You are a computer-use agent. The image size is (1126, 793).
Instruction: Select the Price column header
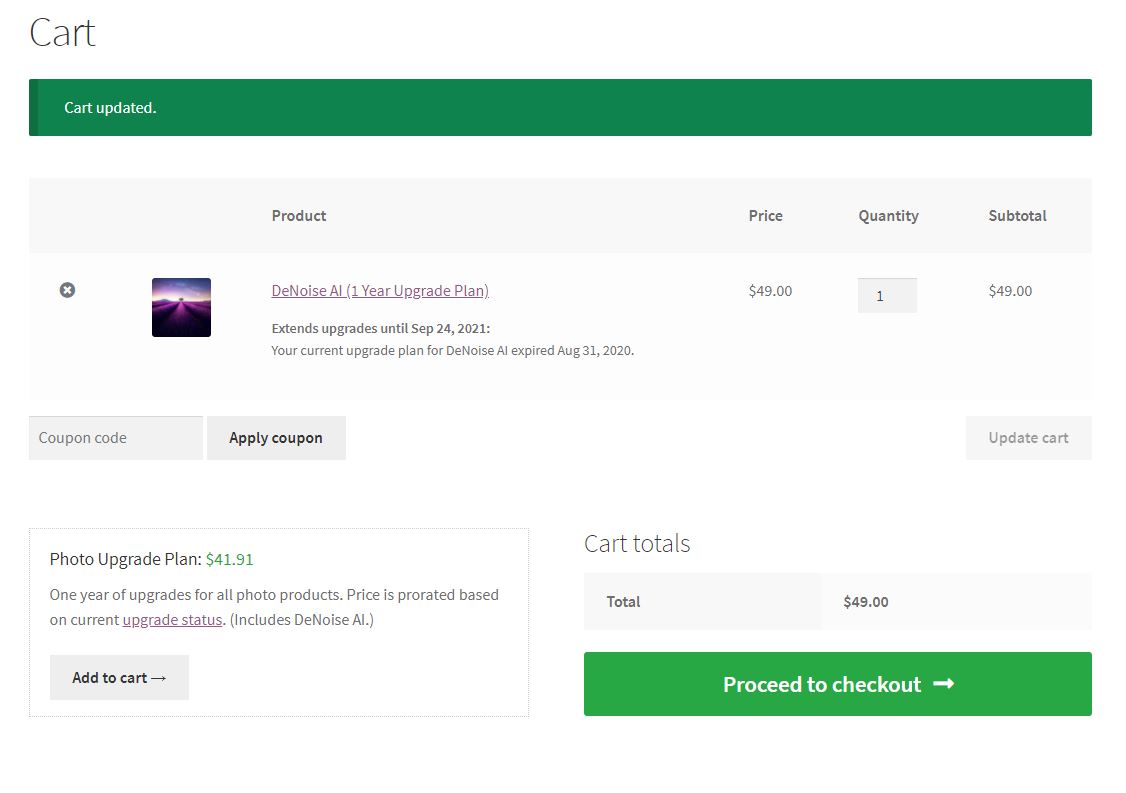[x=765, y=216]
